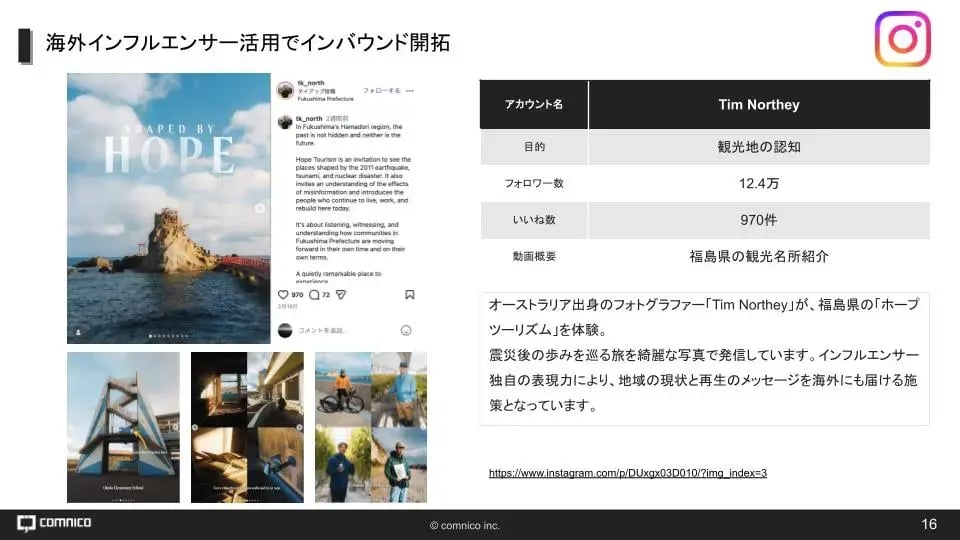960x540 pixels.
Task: Click the 観光地の認知 cell
Action: point(759,147)
